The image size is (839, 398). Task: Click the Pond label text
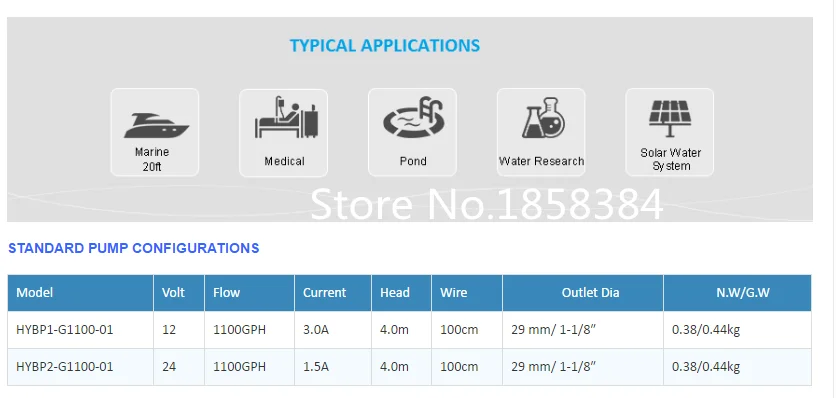(x=413, y=161)
